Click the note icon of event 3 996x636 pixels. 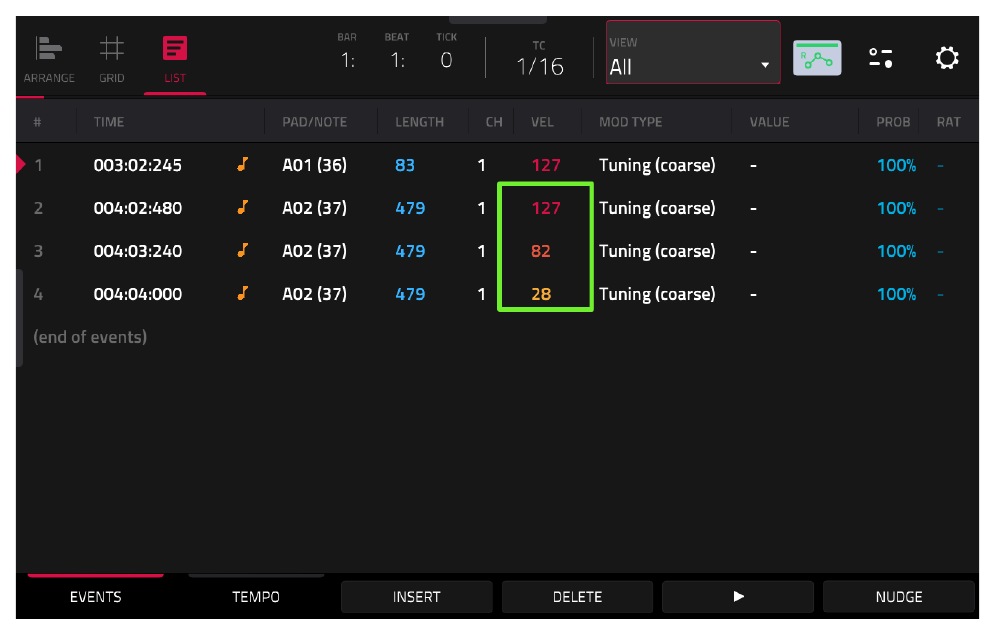[x=242, y=250]
